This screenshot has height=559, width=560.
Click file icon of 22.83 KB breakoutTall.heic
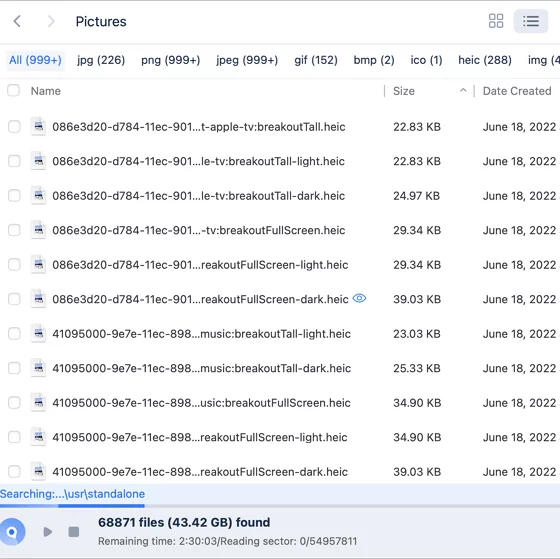(x=38, y=126)
